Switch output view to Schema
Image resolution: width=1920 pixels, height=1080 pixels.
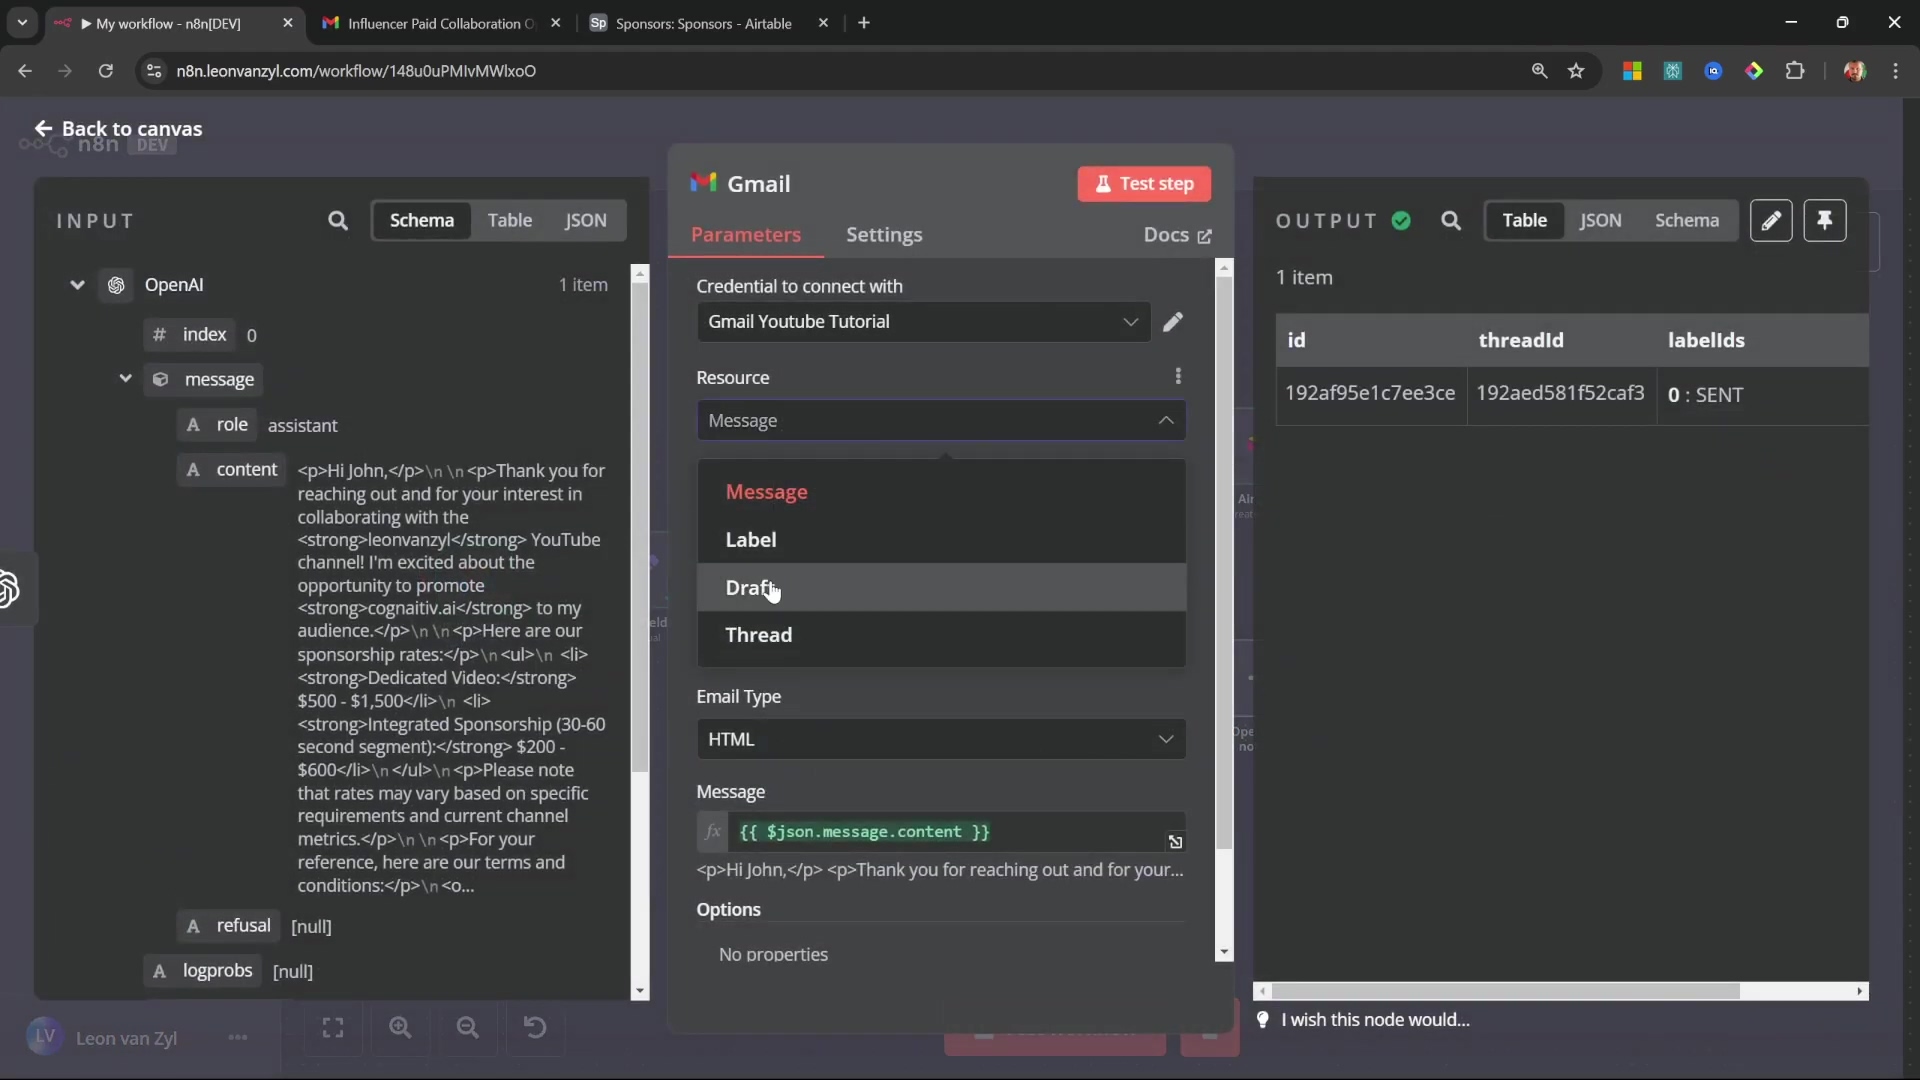1686,221
